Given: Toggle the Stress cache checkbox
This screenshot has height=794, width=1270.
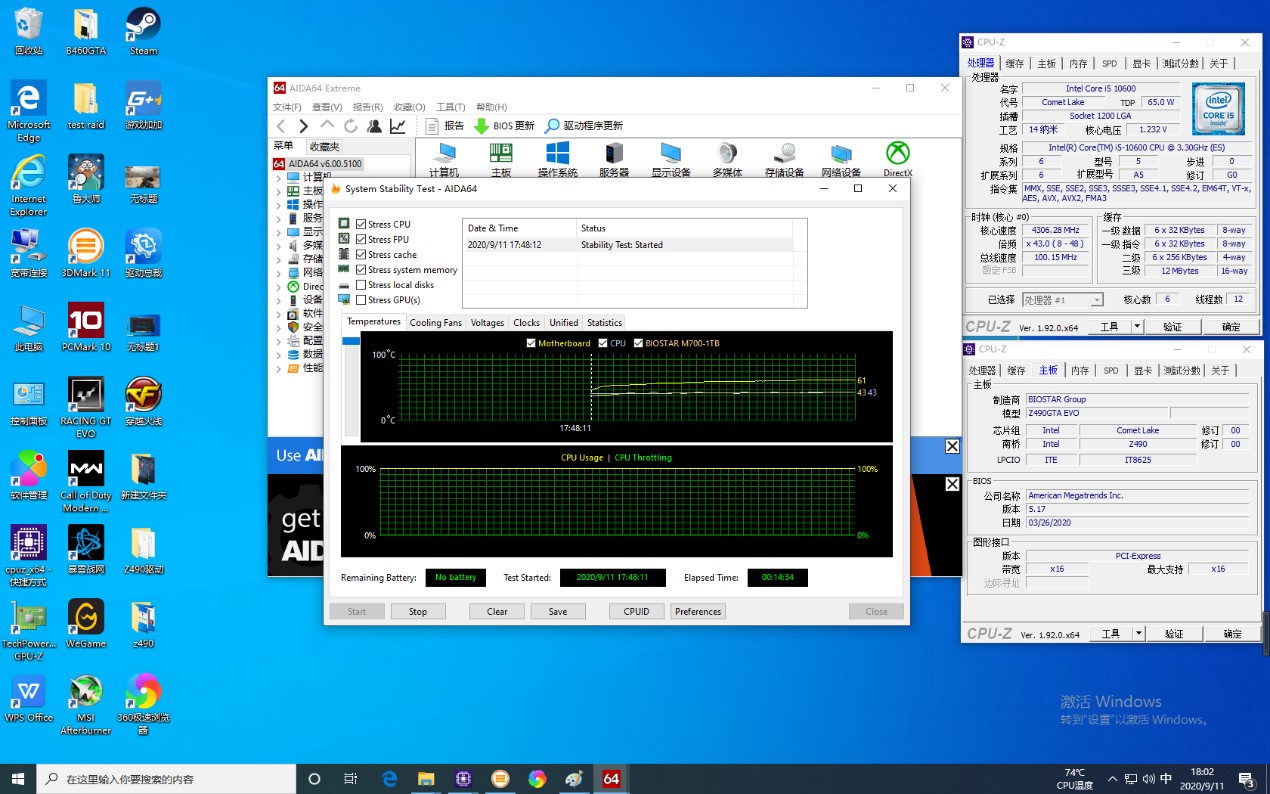Looking at the screenshot, I should pyautogui.click(x=361, y=254).
